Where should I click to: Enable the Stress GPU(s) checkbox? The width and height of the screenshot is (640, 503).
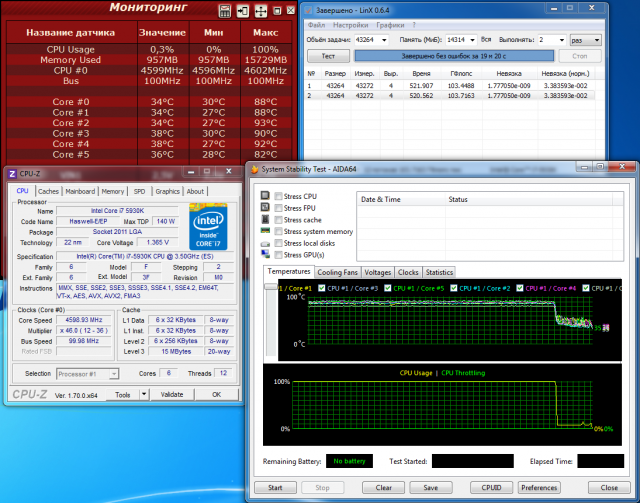pos(278,255)
